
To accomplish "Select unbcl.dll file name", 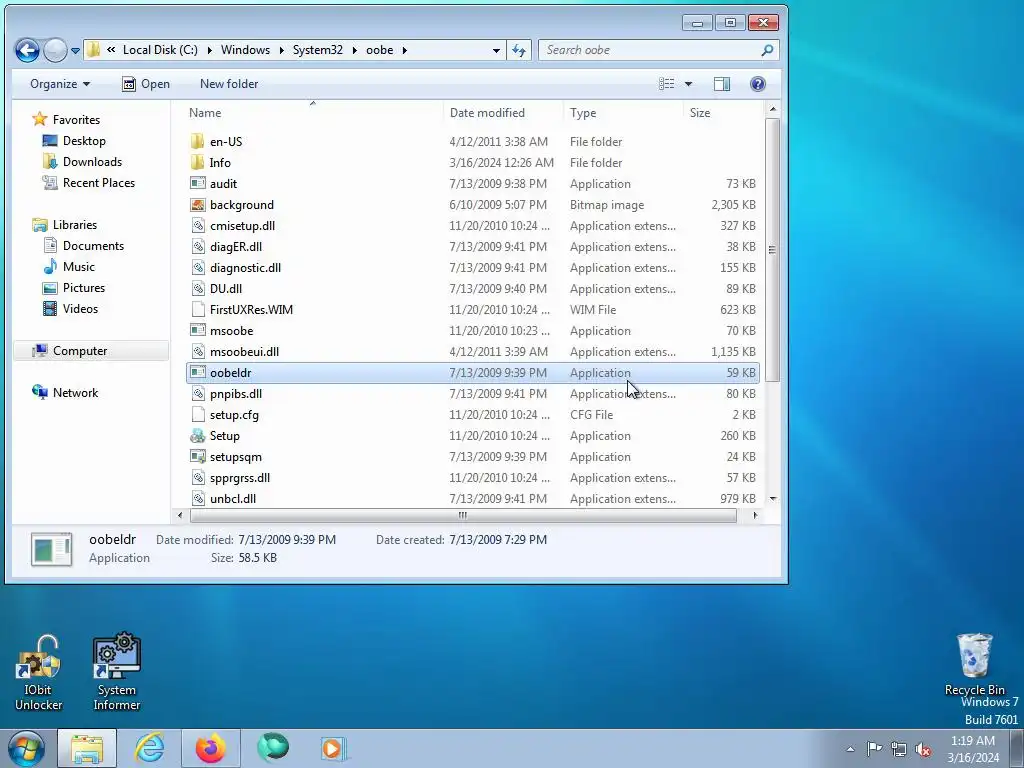I will click(232, 498).
